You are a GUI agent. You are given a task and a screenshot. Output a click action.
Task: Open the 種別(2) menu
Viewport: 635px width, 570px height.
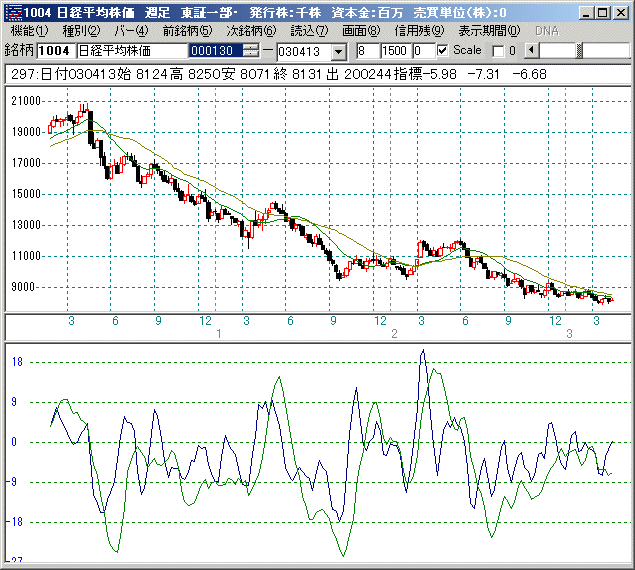pyautogui.click(x=81, y=31)
